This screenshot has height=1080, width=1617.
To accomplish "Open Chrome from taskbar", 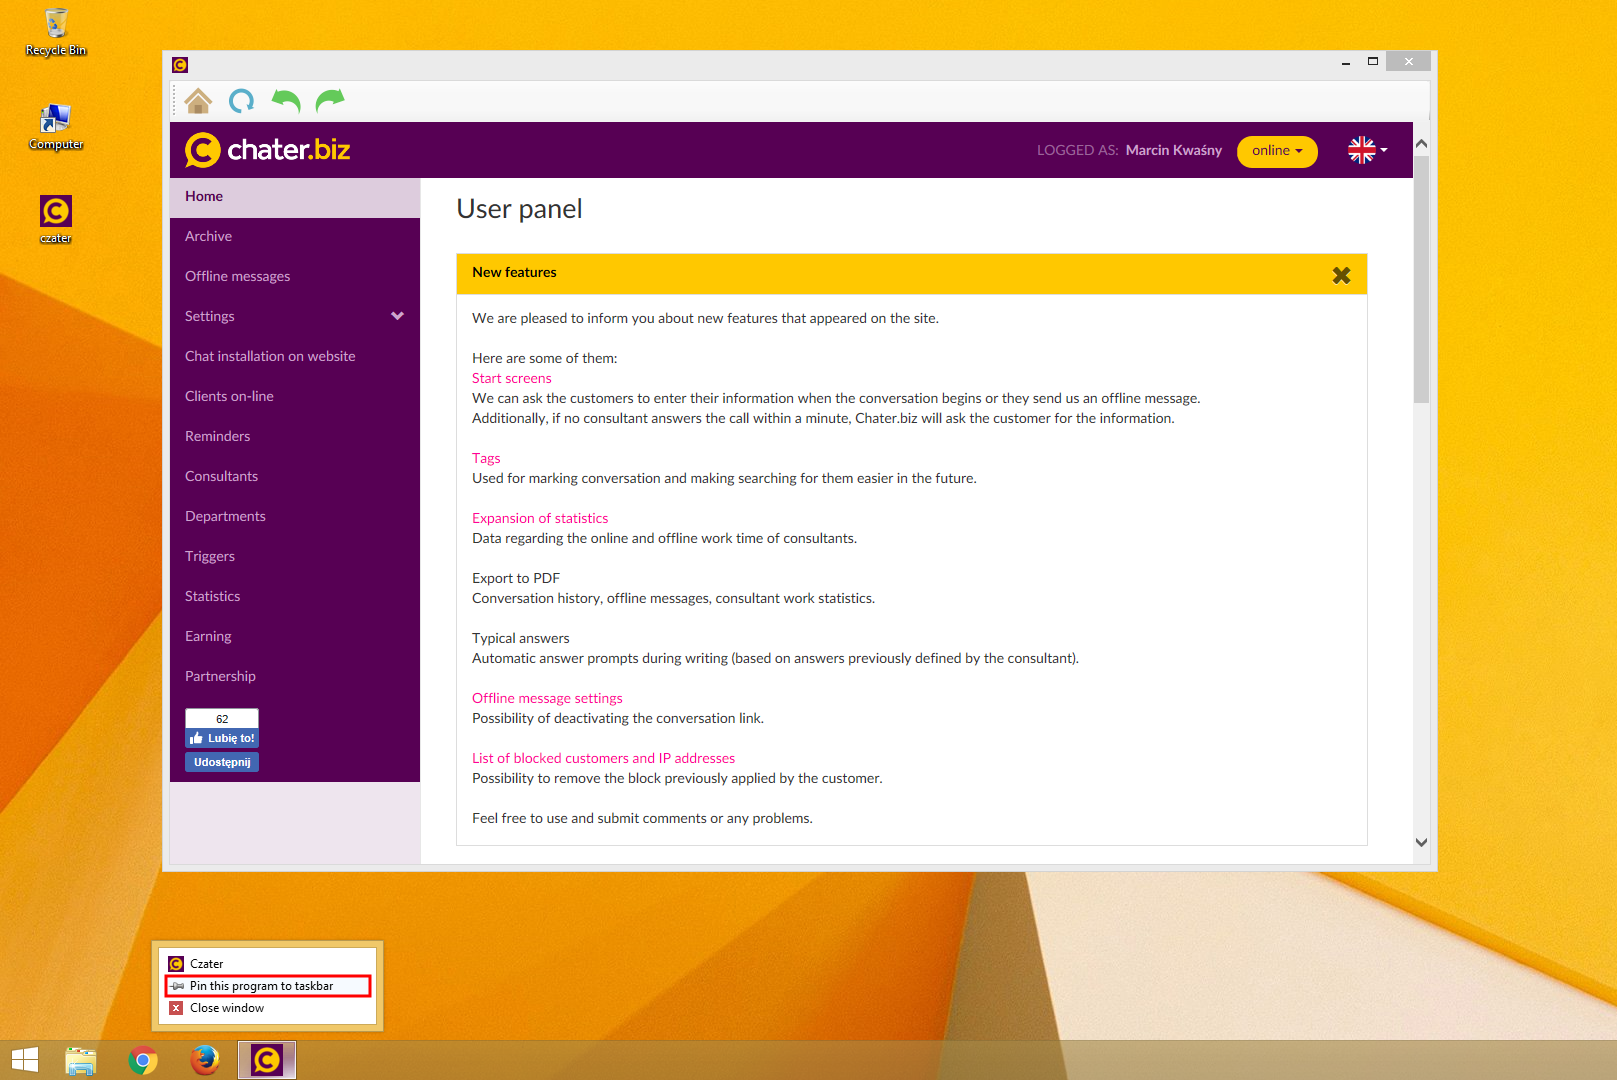I will (143, 1060).
